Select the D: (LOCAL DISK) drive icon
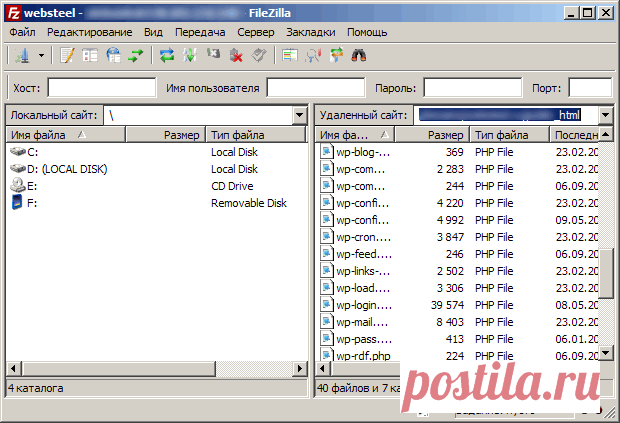 [18, 169]
